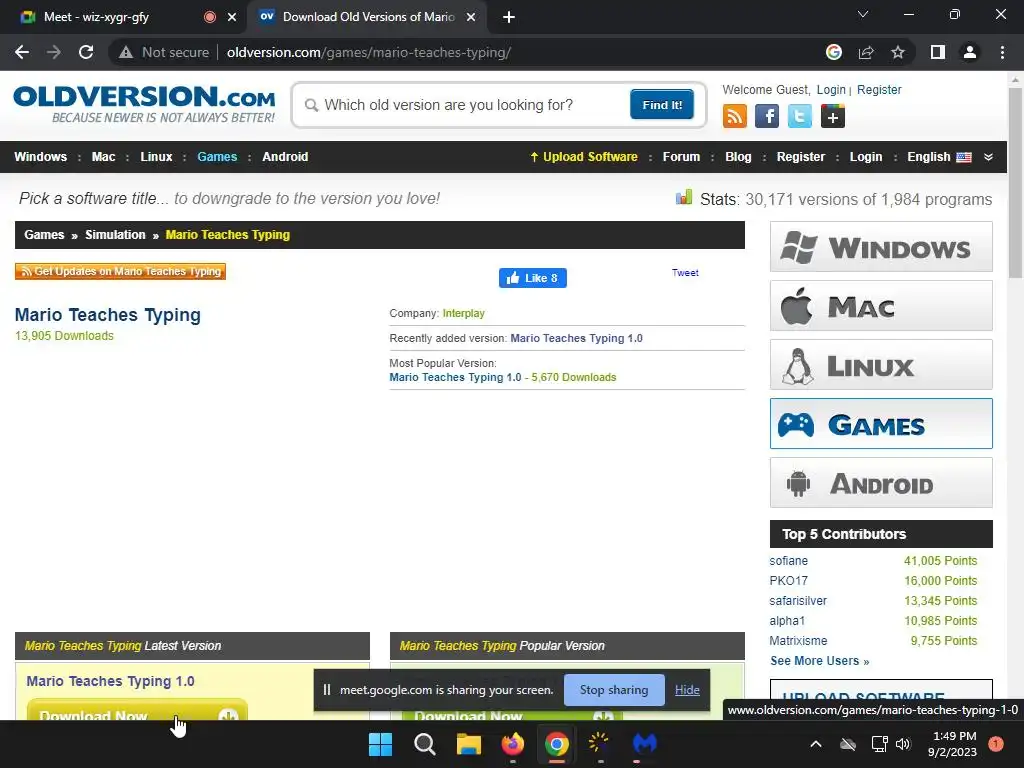The height and width of the screenshot is (768, 1024).
Task: Open the Interplay company link
Action: coord(464,313)
